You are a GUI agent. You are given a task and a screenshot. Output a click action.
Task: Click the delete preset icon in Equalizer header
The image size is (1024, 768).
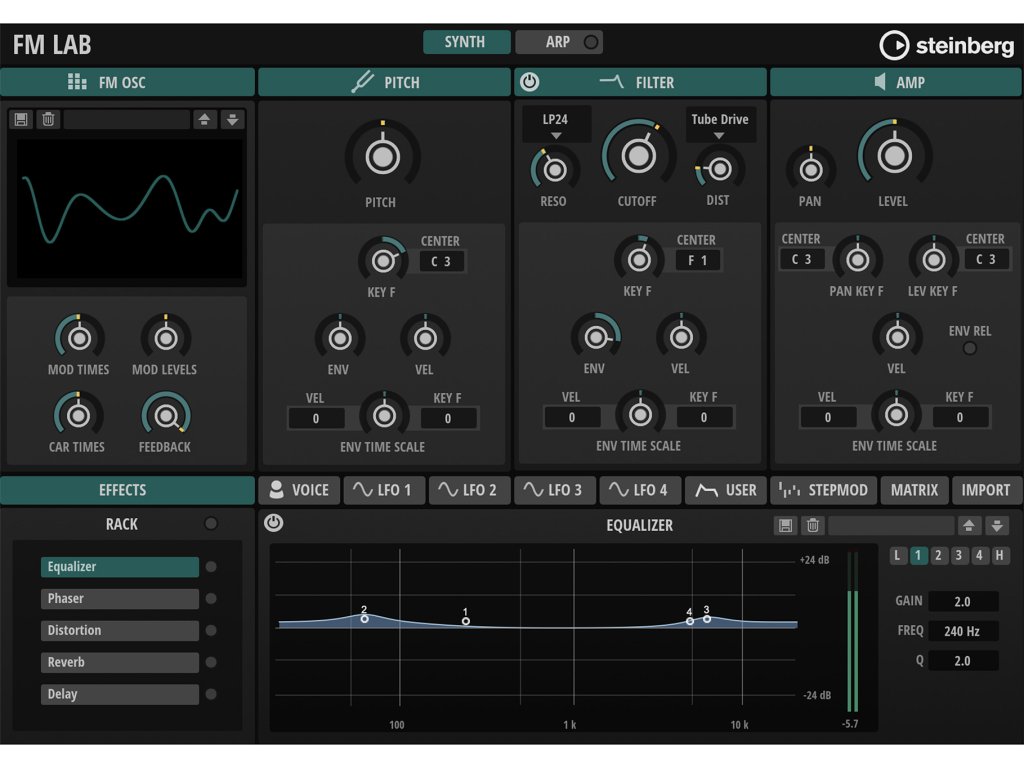tap(813, 525)
